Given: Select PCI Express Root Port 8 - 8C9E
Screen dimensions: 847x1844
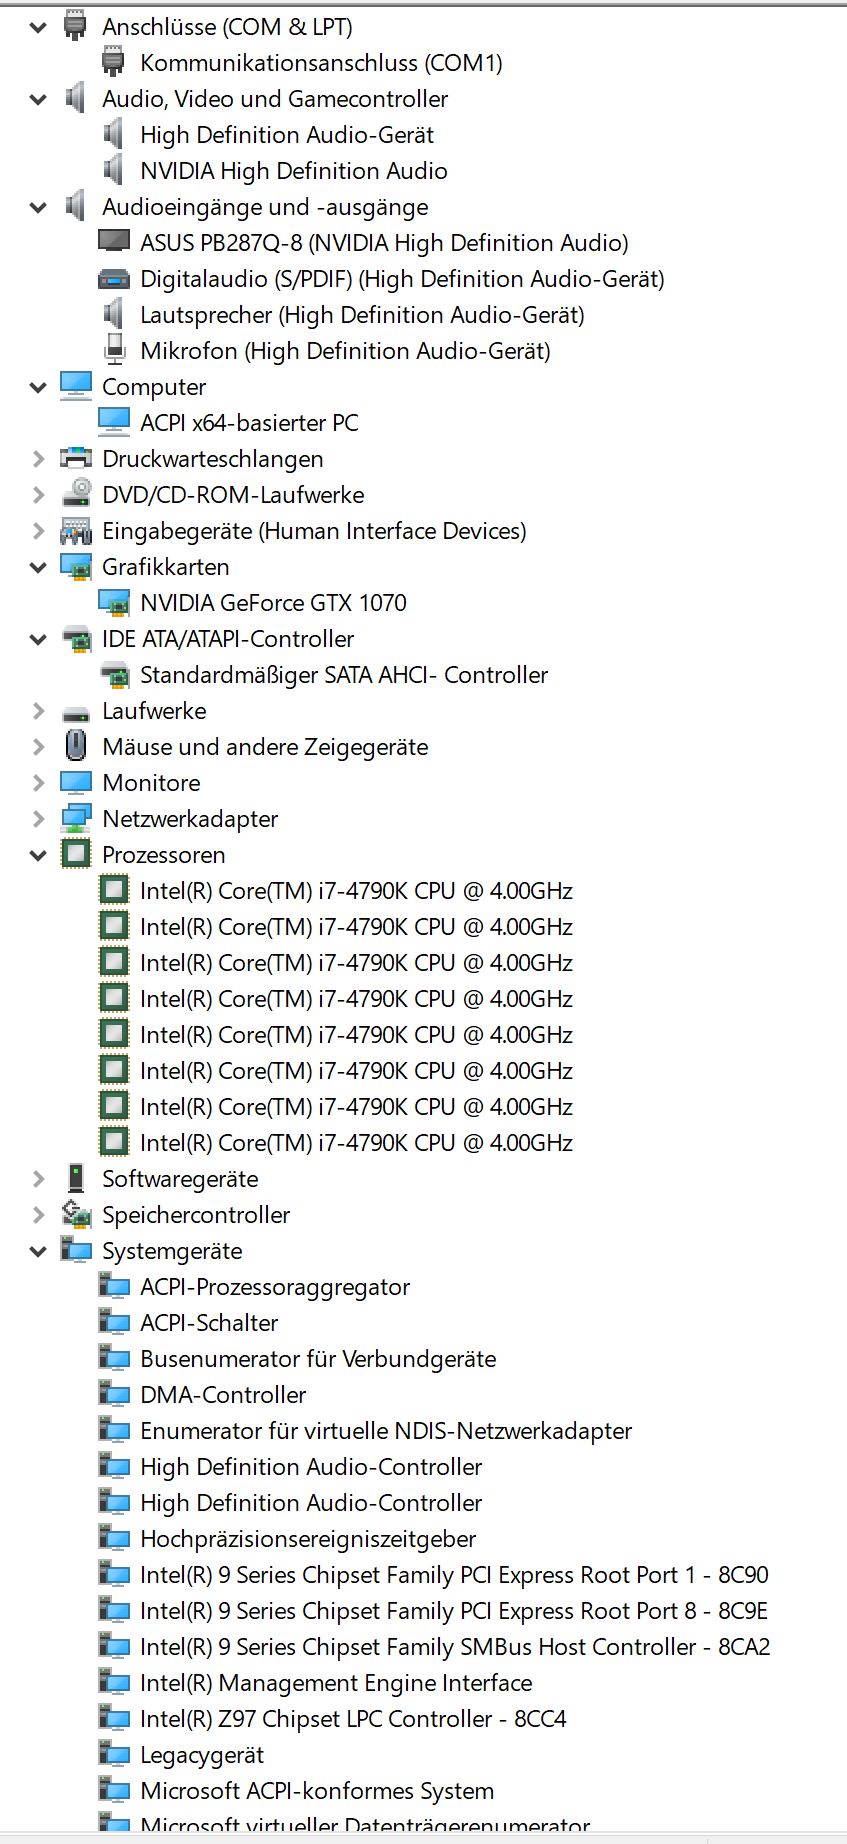Looking at the screenshot, I should 454,1611.
